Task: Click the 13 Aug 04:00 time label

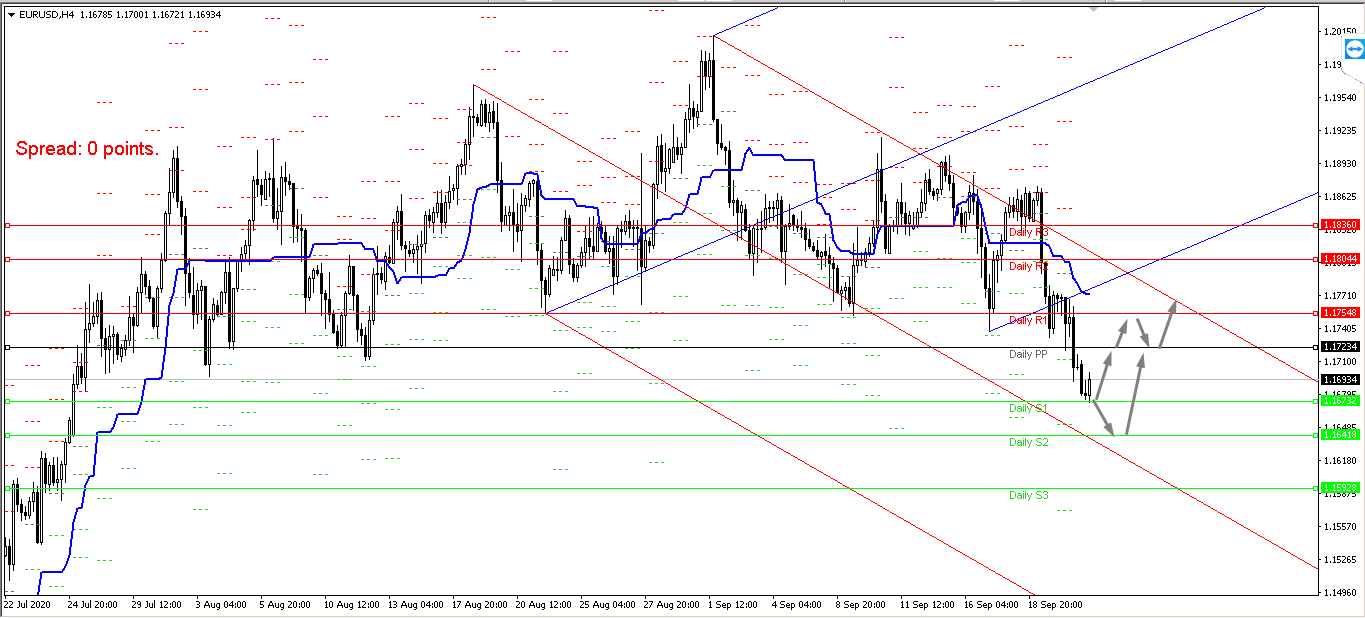Action: click(415, 605)
